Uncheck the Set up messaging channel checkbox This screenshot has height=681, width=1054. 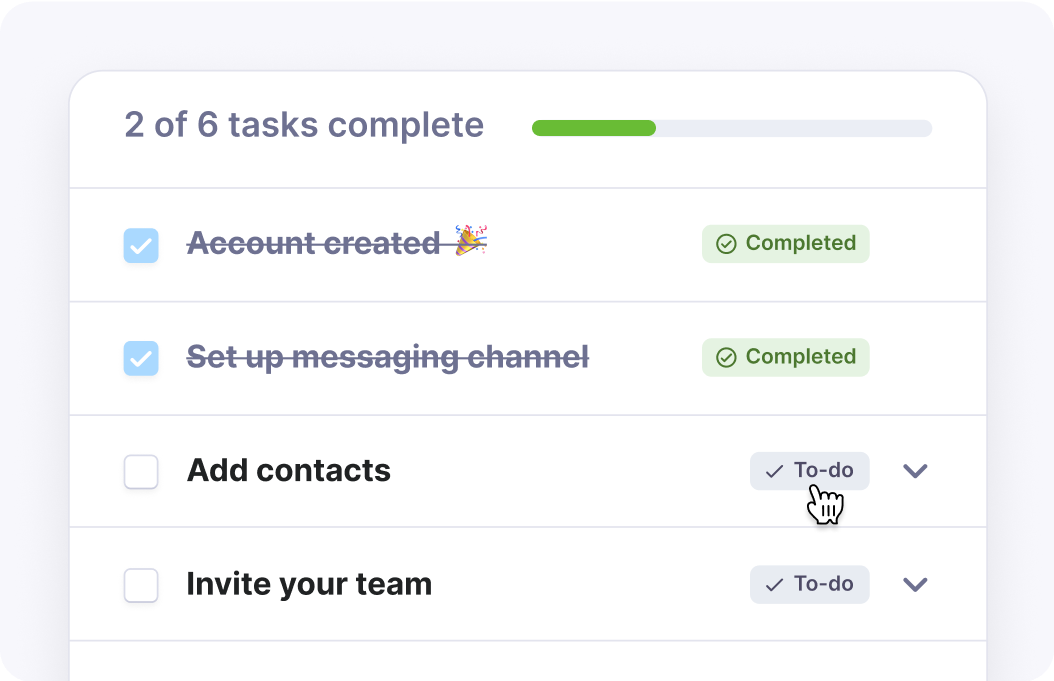141,358
